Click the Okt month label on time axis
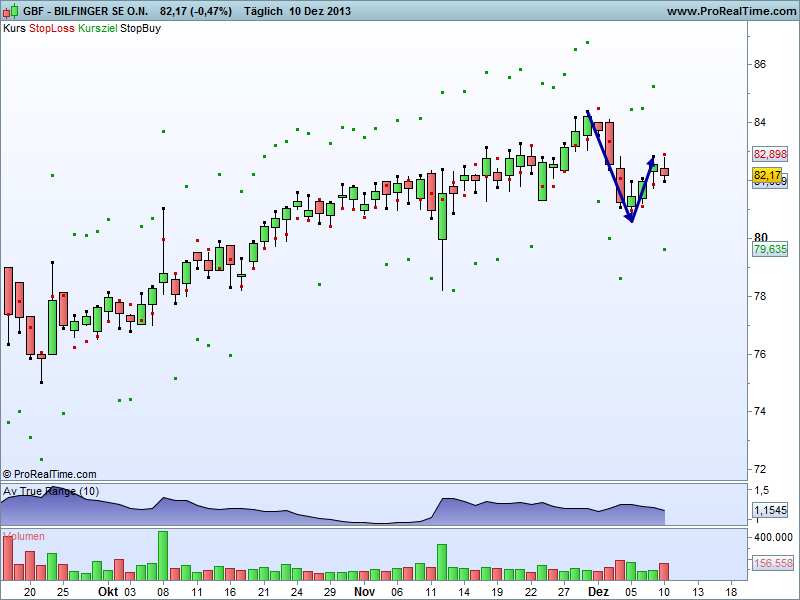 pyautogui.click(x=108, y=592)
